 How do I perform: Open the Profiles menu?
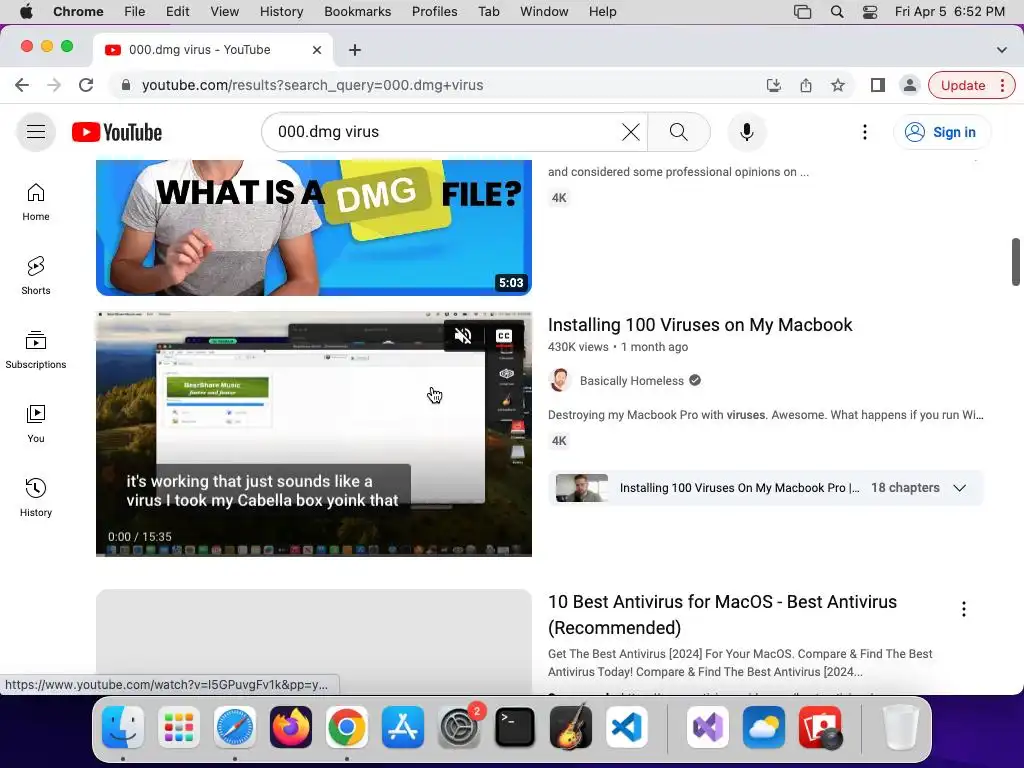434,12
